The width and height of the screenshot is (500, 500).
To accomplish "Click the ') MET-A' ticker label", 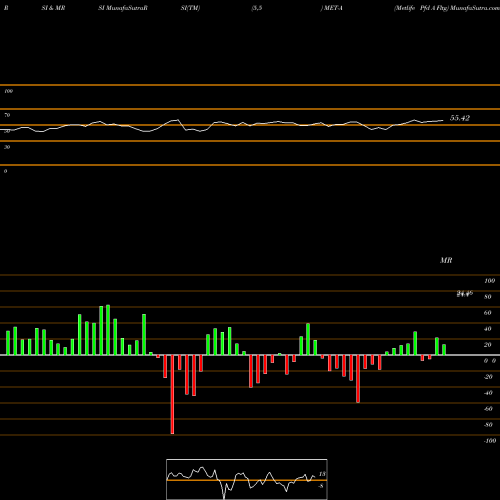I will pos(331,8).
